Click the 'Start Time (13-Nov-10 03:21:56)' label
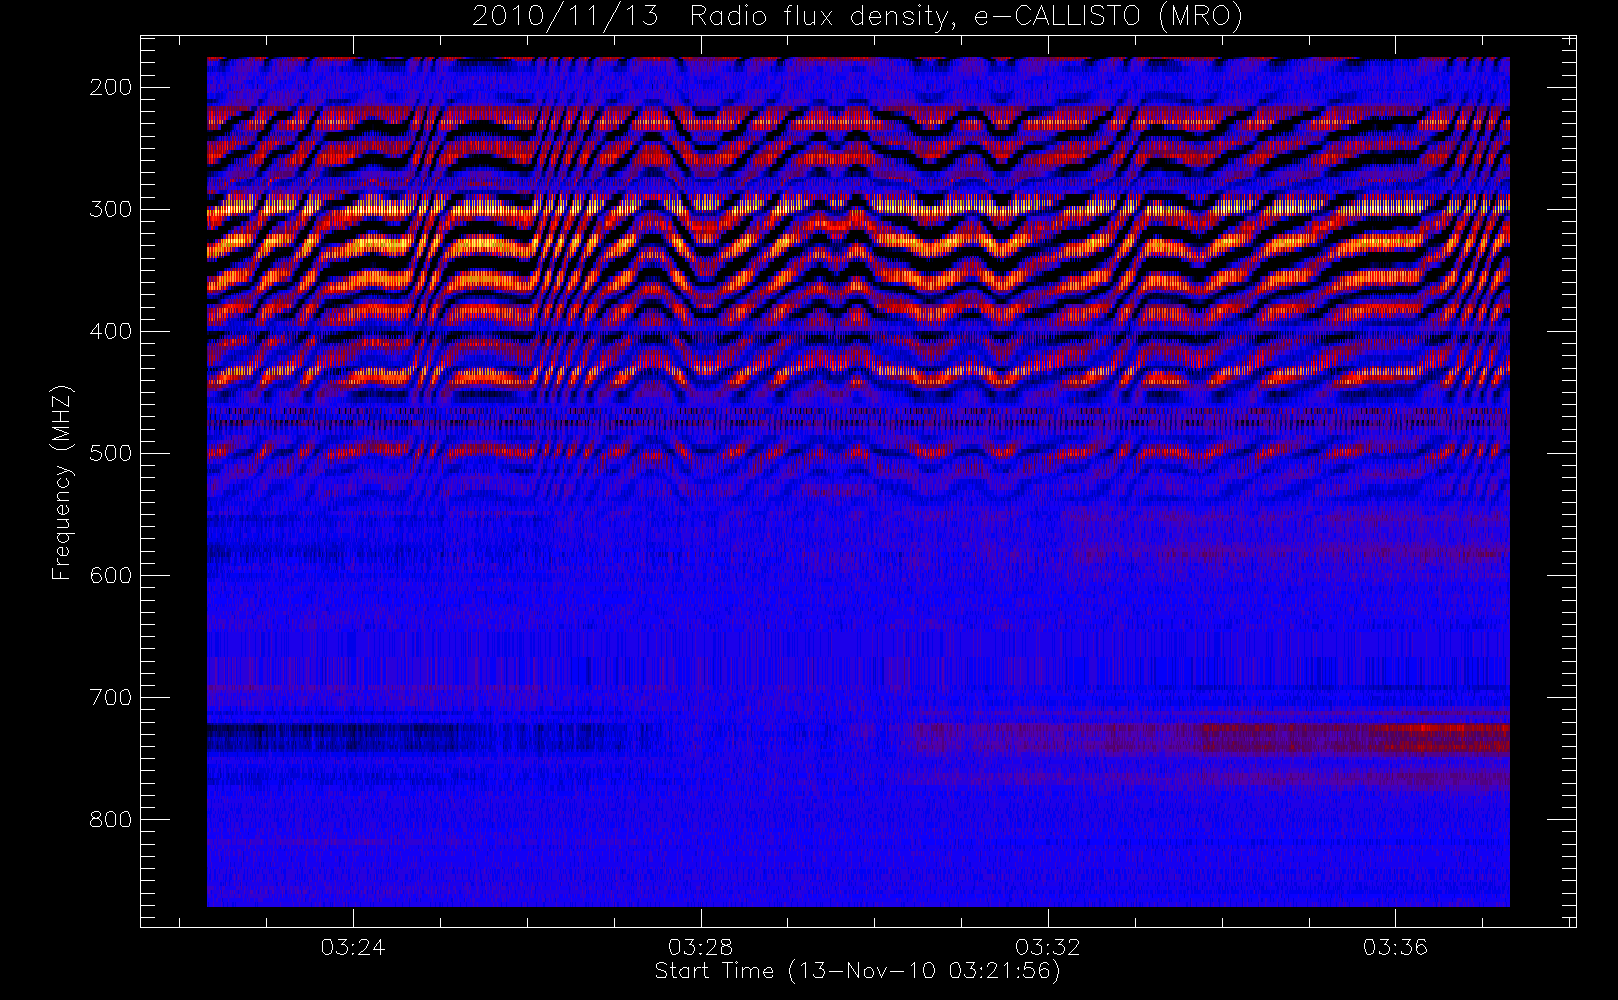Image resolution: width=1618 pixels, height=1000 pixels. pos(857,971)
